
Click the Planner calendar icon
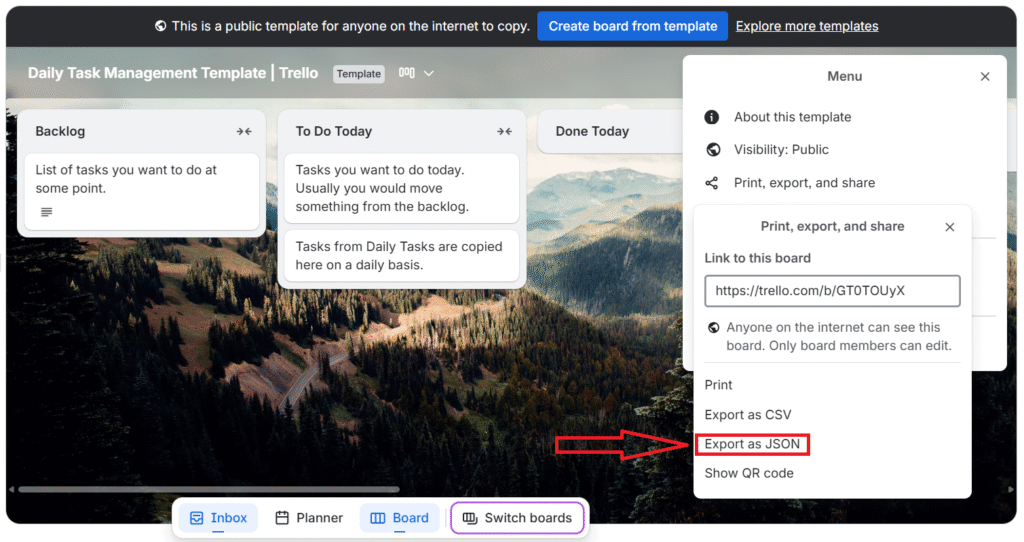point(282,518)
